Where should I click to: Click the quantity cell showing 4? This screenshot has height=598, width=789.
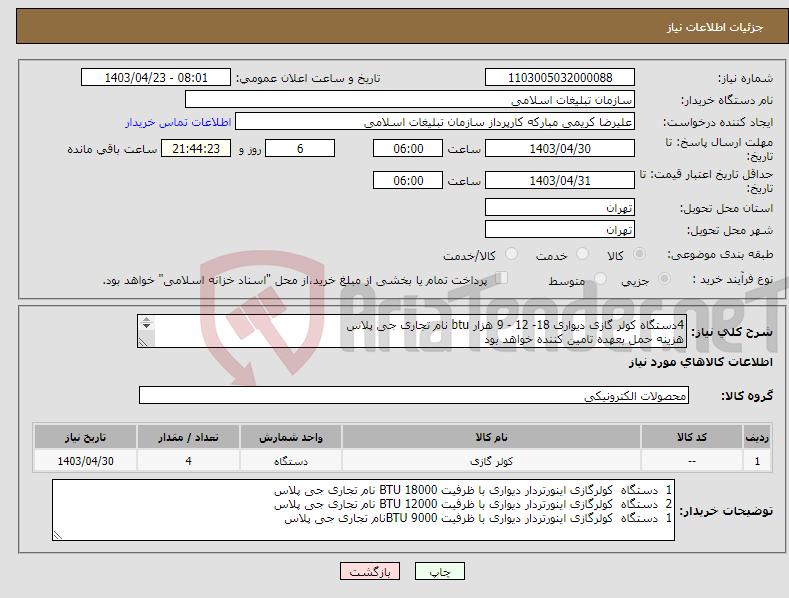[188, 461]
